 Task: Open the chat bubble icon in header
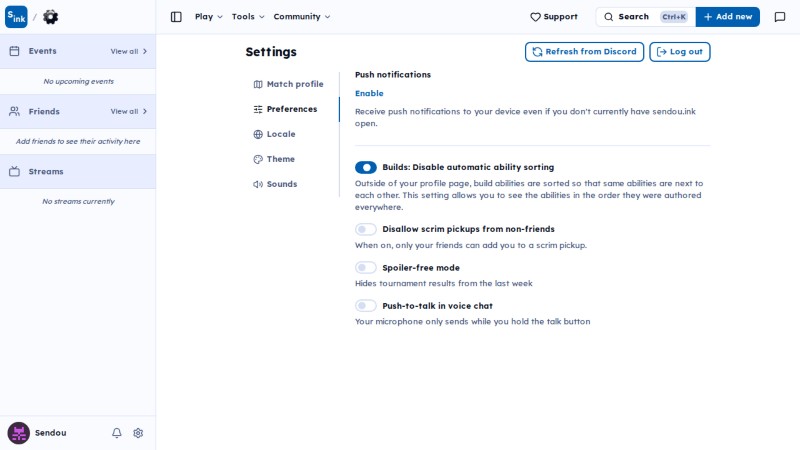[780, 17]
